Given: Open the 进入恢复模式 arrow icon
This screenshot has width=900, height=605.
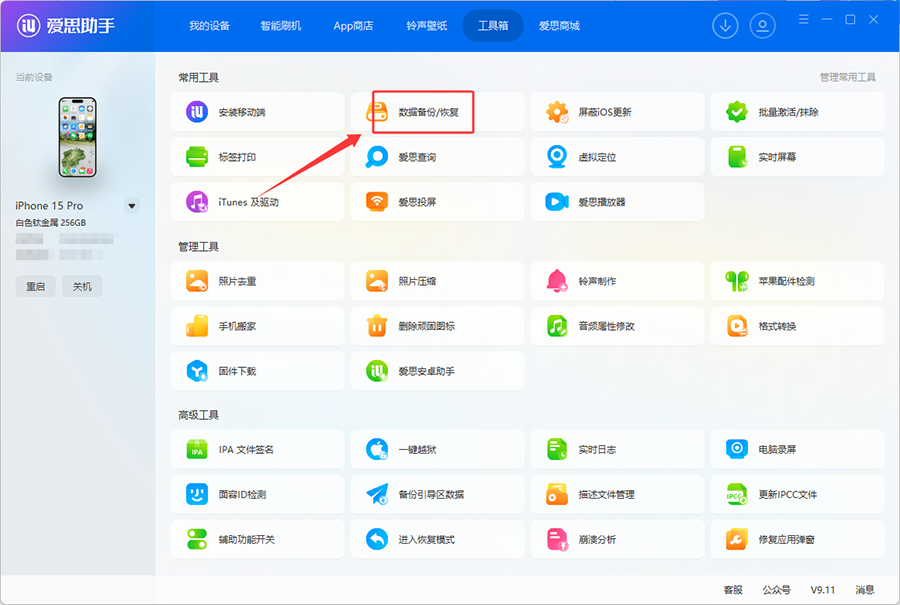Looking at the screenshot, I should tap(377, 539).
